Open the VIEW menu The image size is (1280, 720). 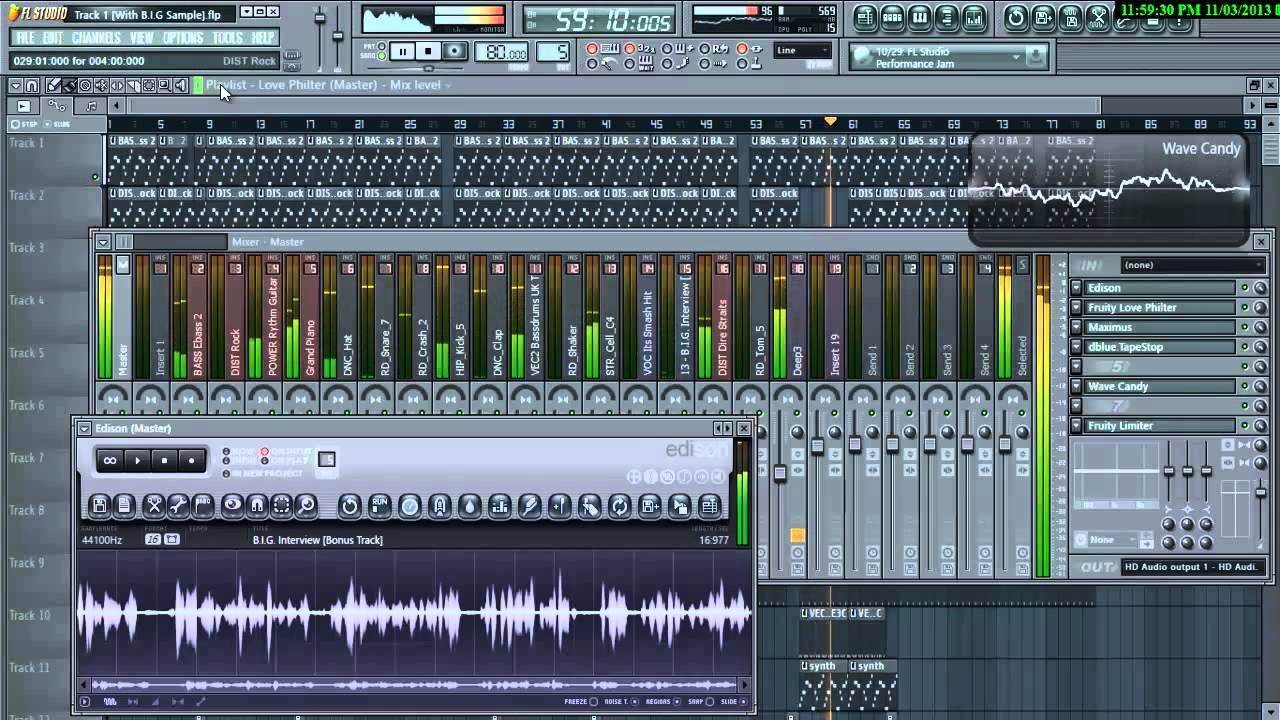[x=142, y=38]
